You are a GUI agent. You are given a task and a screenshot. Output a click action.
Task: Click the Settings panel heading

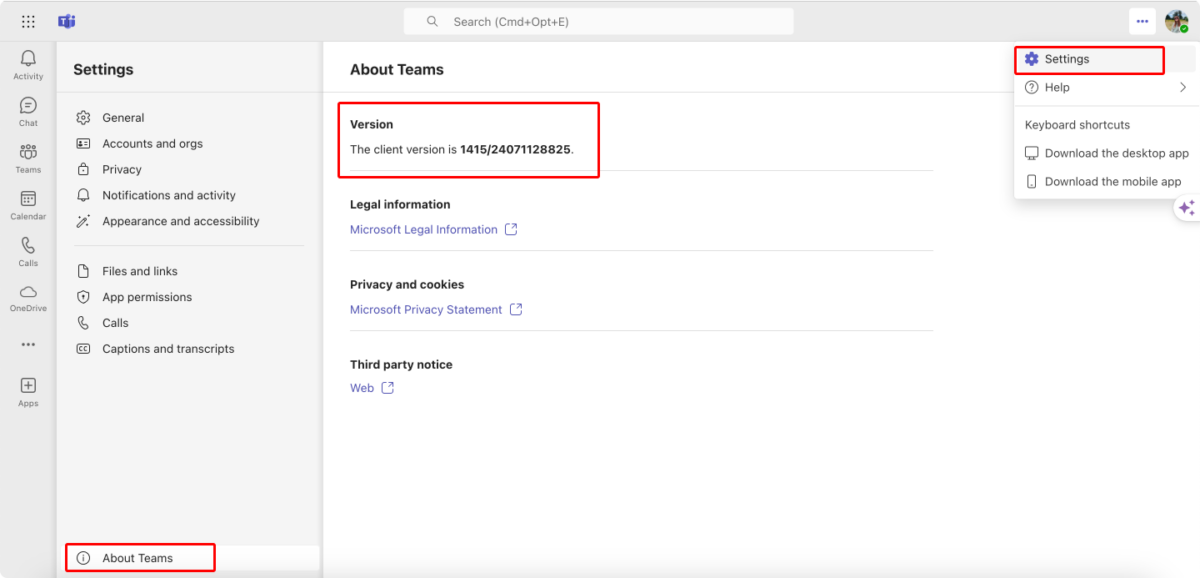pyautogui.click(x=103, y=70)
